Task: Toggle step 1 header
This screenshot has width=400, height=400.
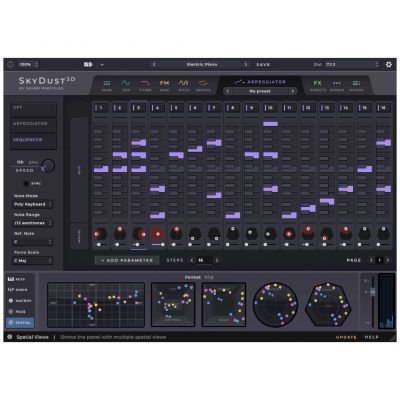Action: tap(101, 108)
